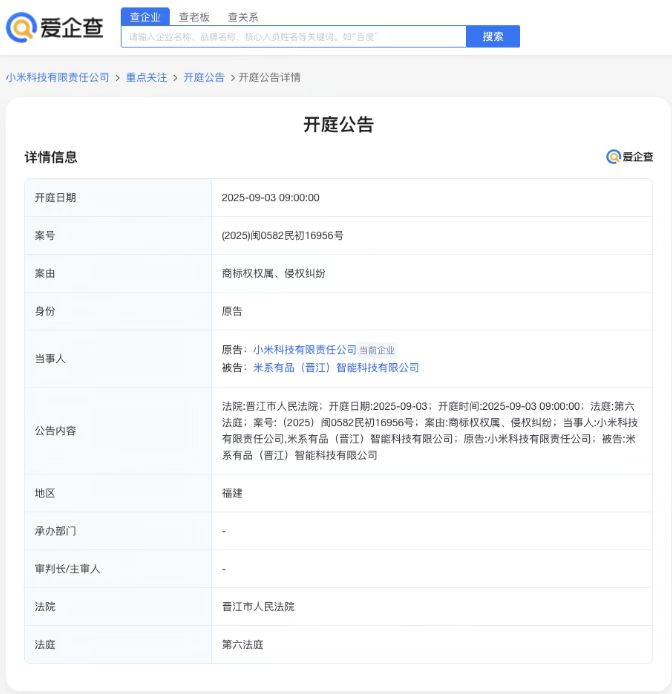Screen dimensions: 672x694
Task: Click the 地区 row label
Action: click(45, 493)
